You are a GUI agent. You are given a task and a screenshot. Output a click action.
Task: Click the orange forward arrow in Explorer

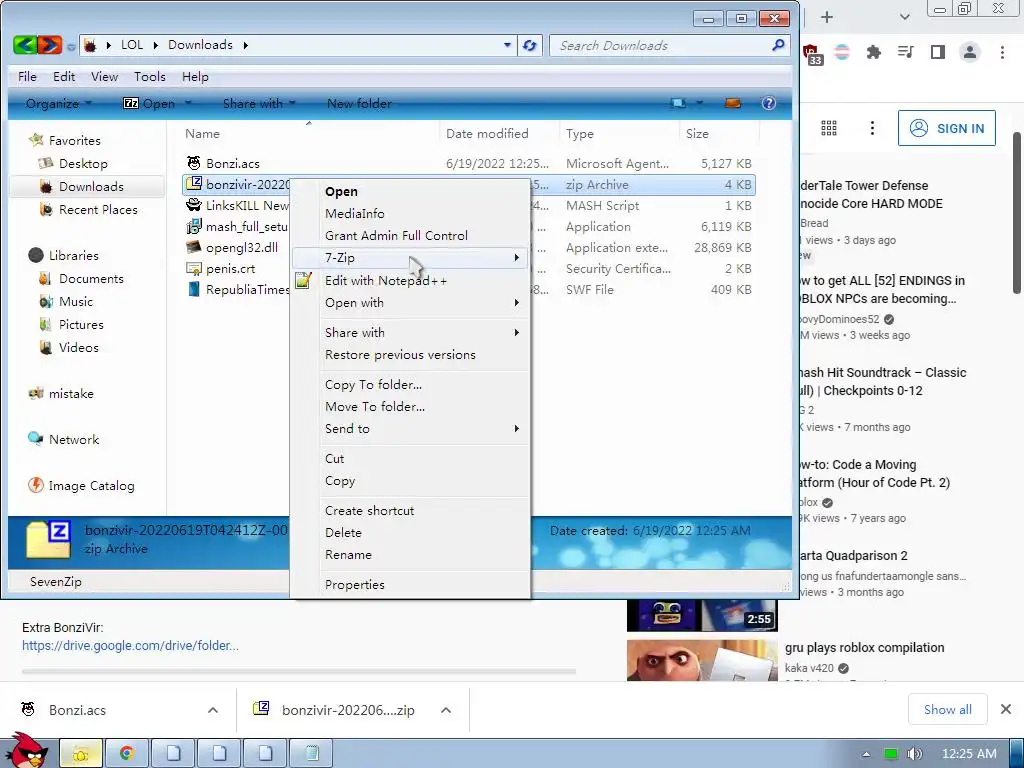tap(50, 44)
